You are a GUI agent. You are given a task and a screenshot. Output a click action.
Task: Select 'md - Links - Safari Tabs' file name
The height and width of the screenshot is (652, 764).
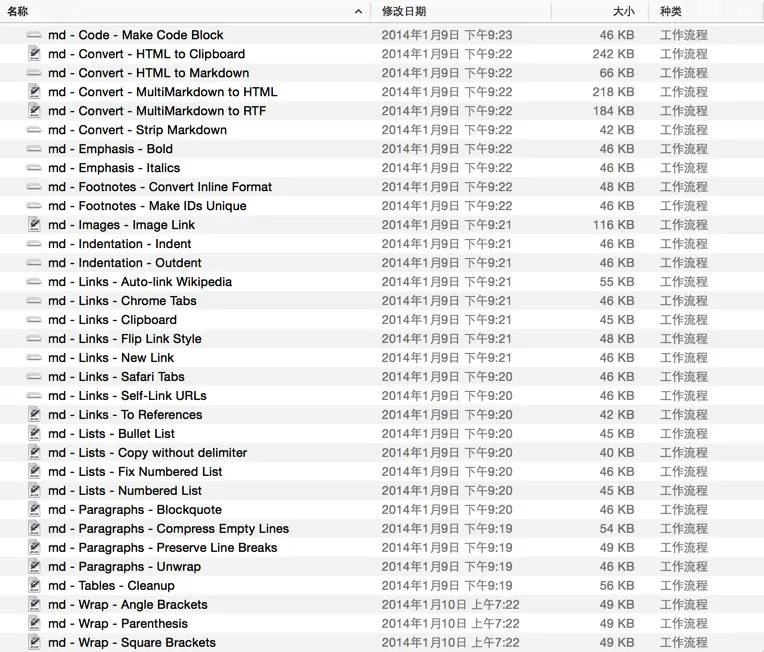coord(116,377)
